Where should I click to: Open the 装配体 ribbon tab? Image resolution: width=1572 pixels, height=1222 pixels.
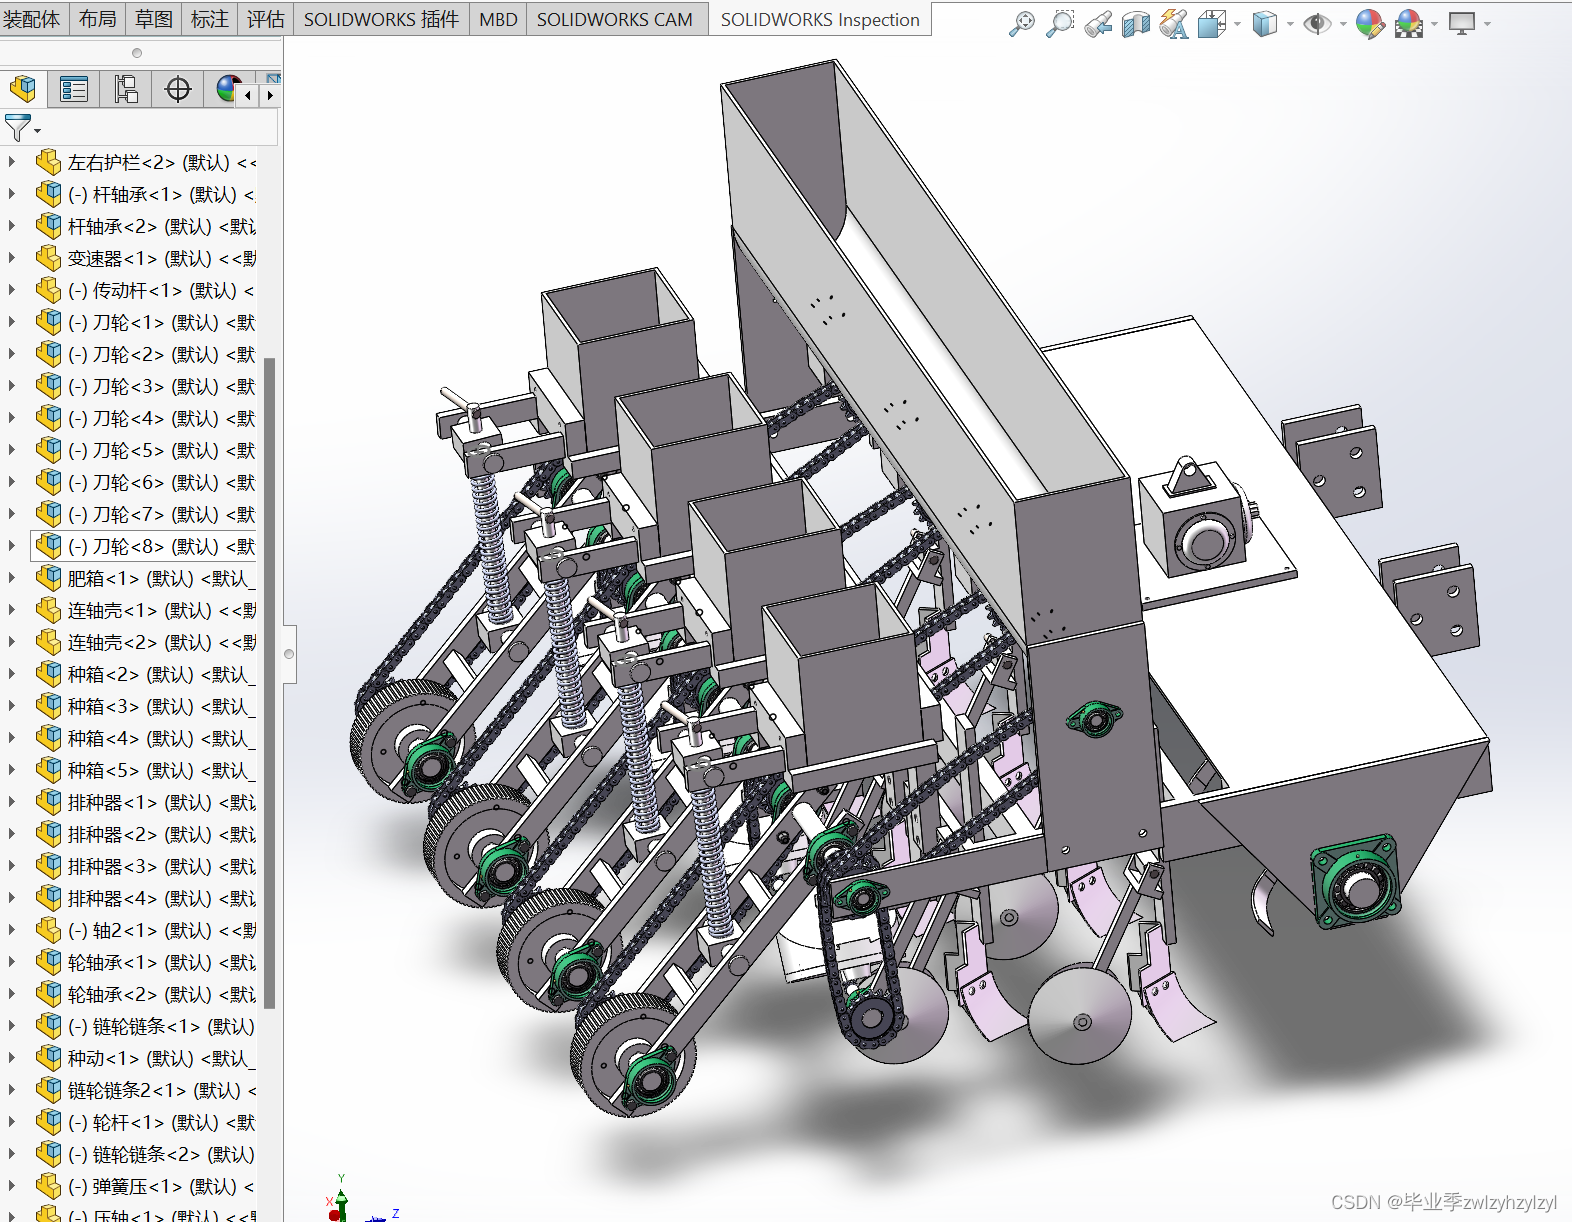31,19
